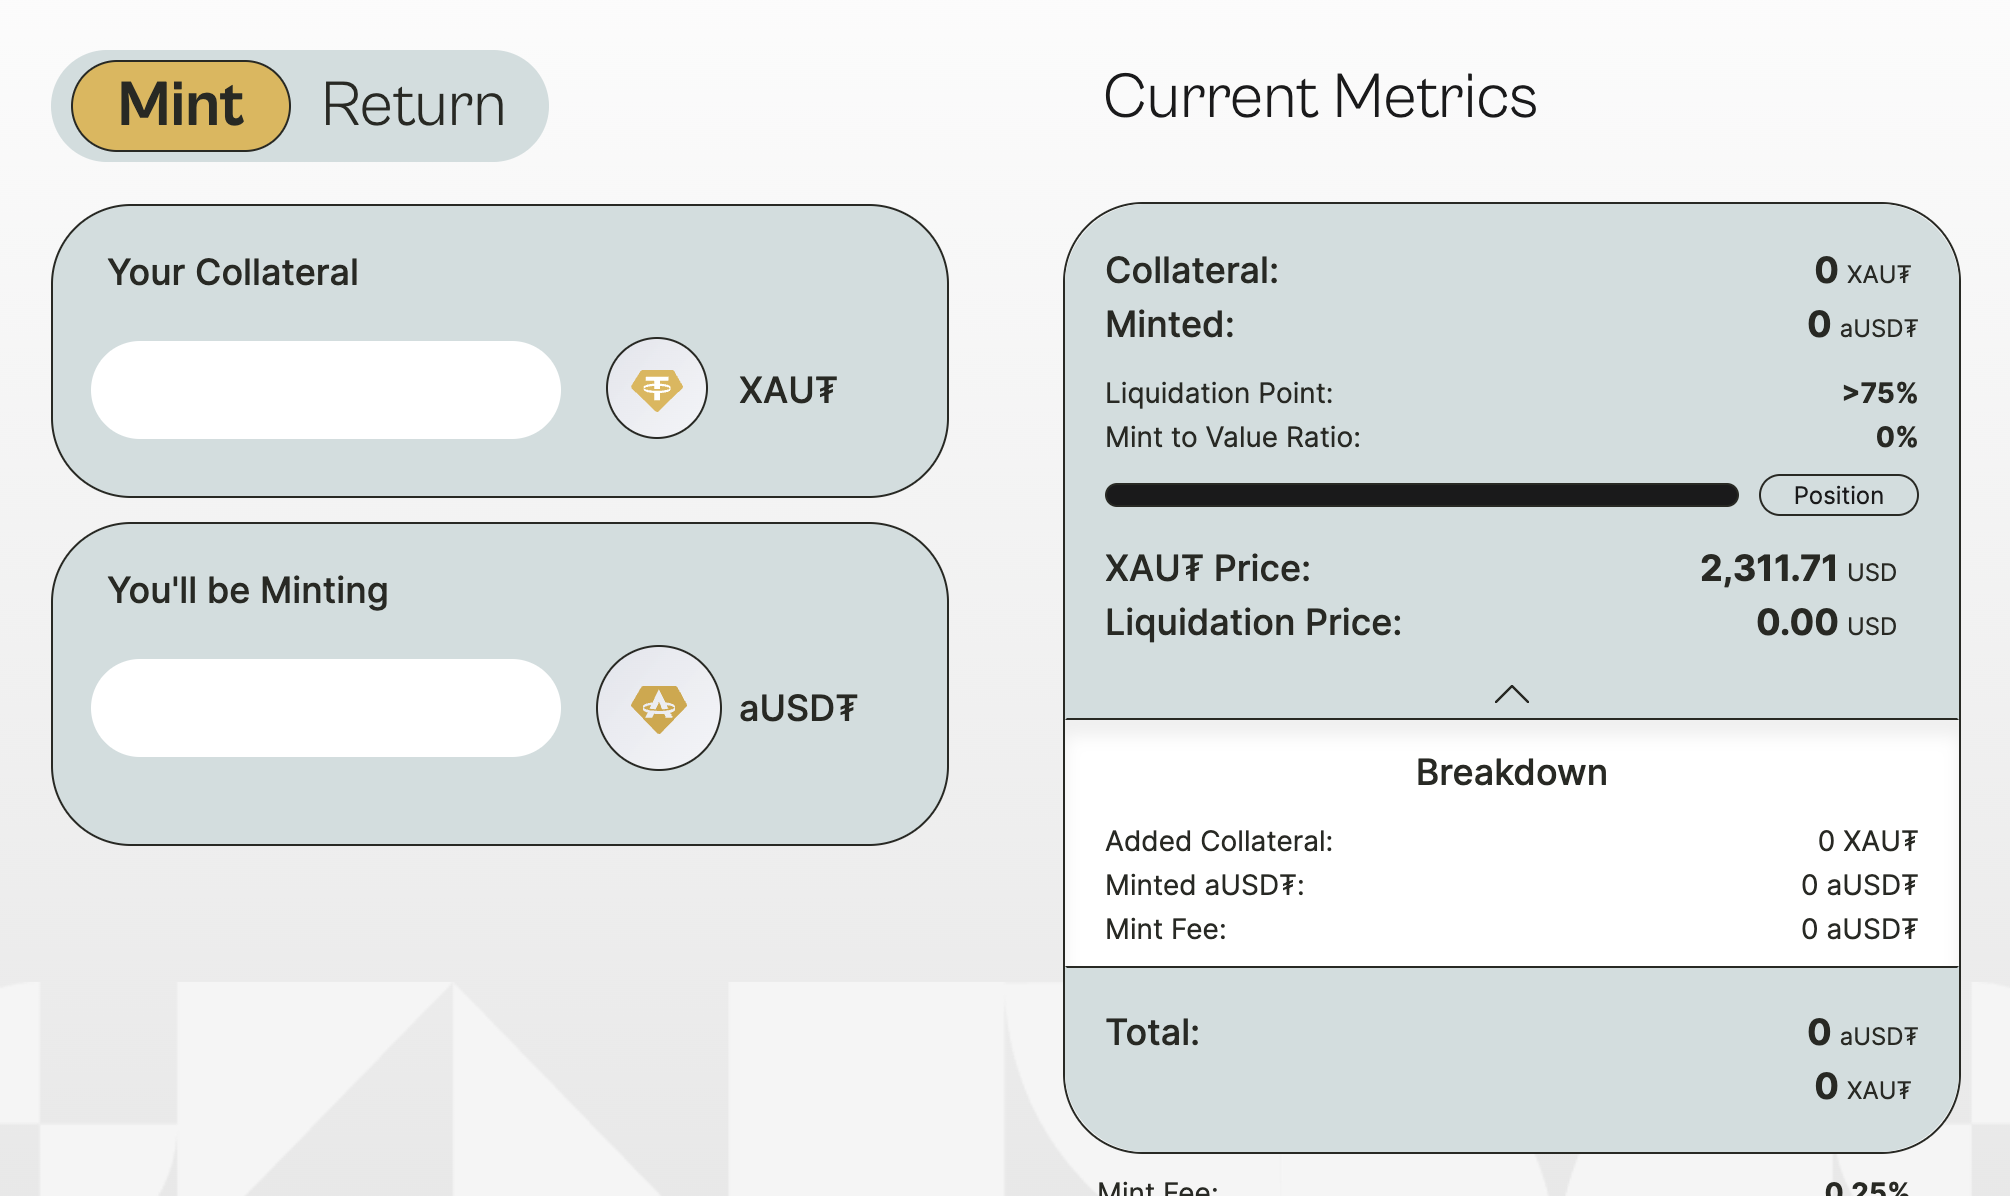Click the Total label
Image resolution: width=2010 pixels, height=1196 pixels.
click(1152, 1032)
